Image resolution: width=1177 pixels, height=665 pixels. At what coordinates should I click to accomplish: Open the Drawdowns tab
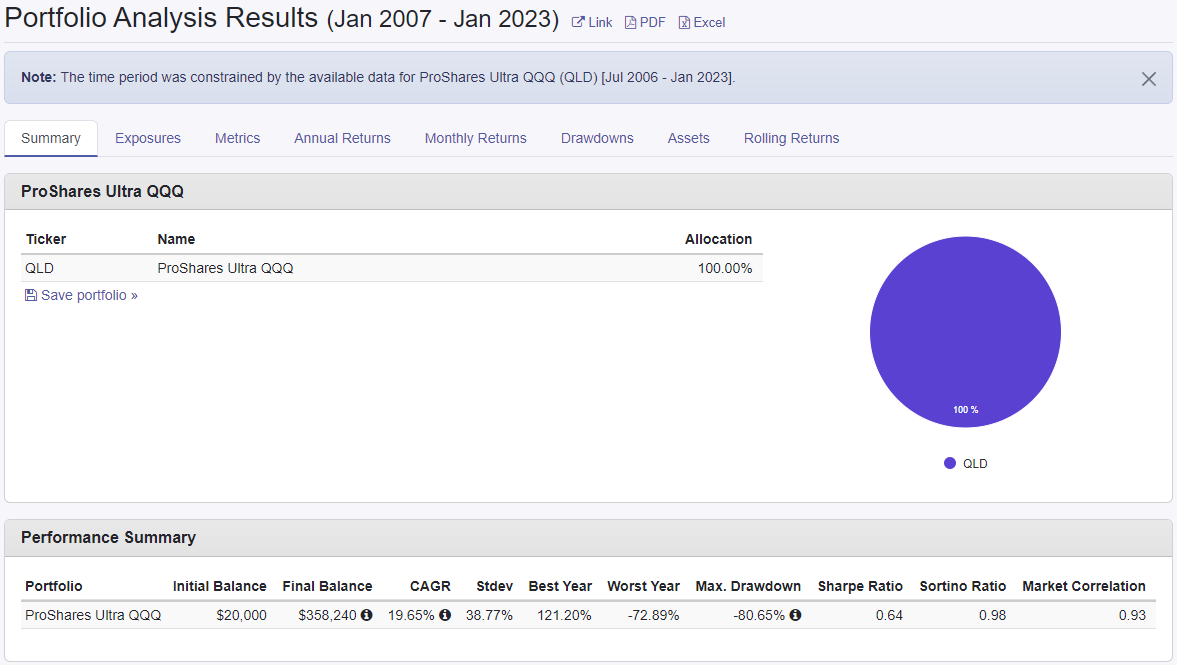point(598,138)
